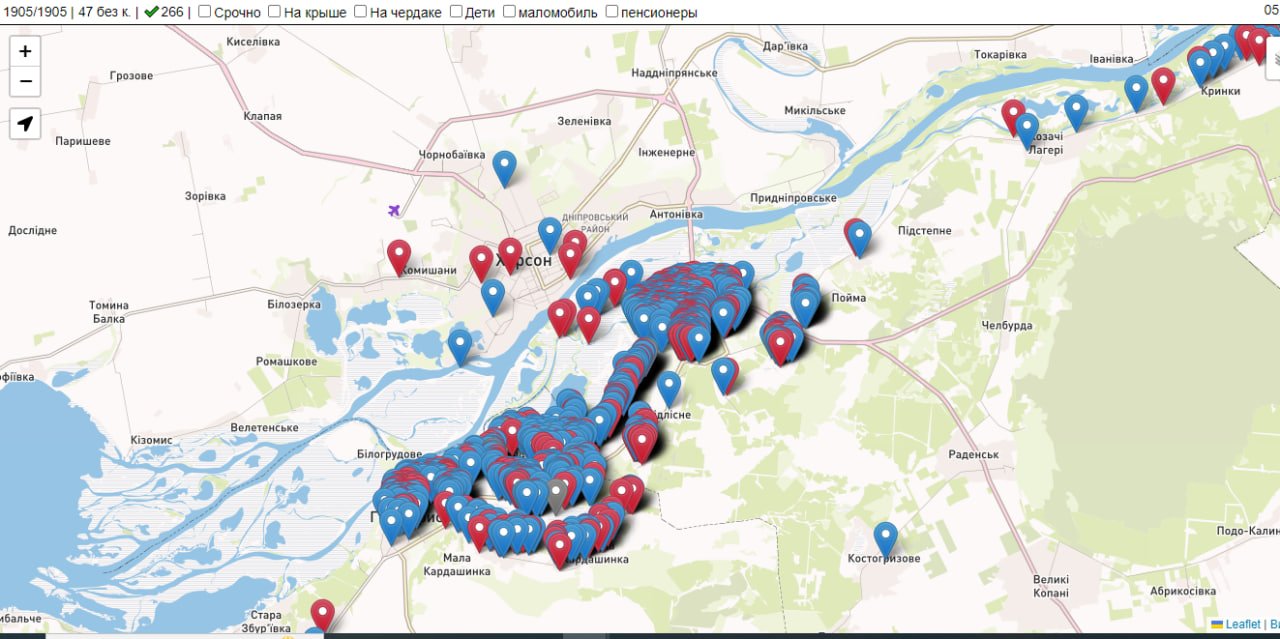
Task: Check the На чердаке filter
Action: click(360, 12)
